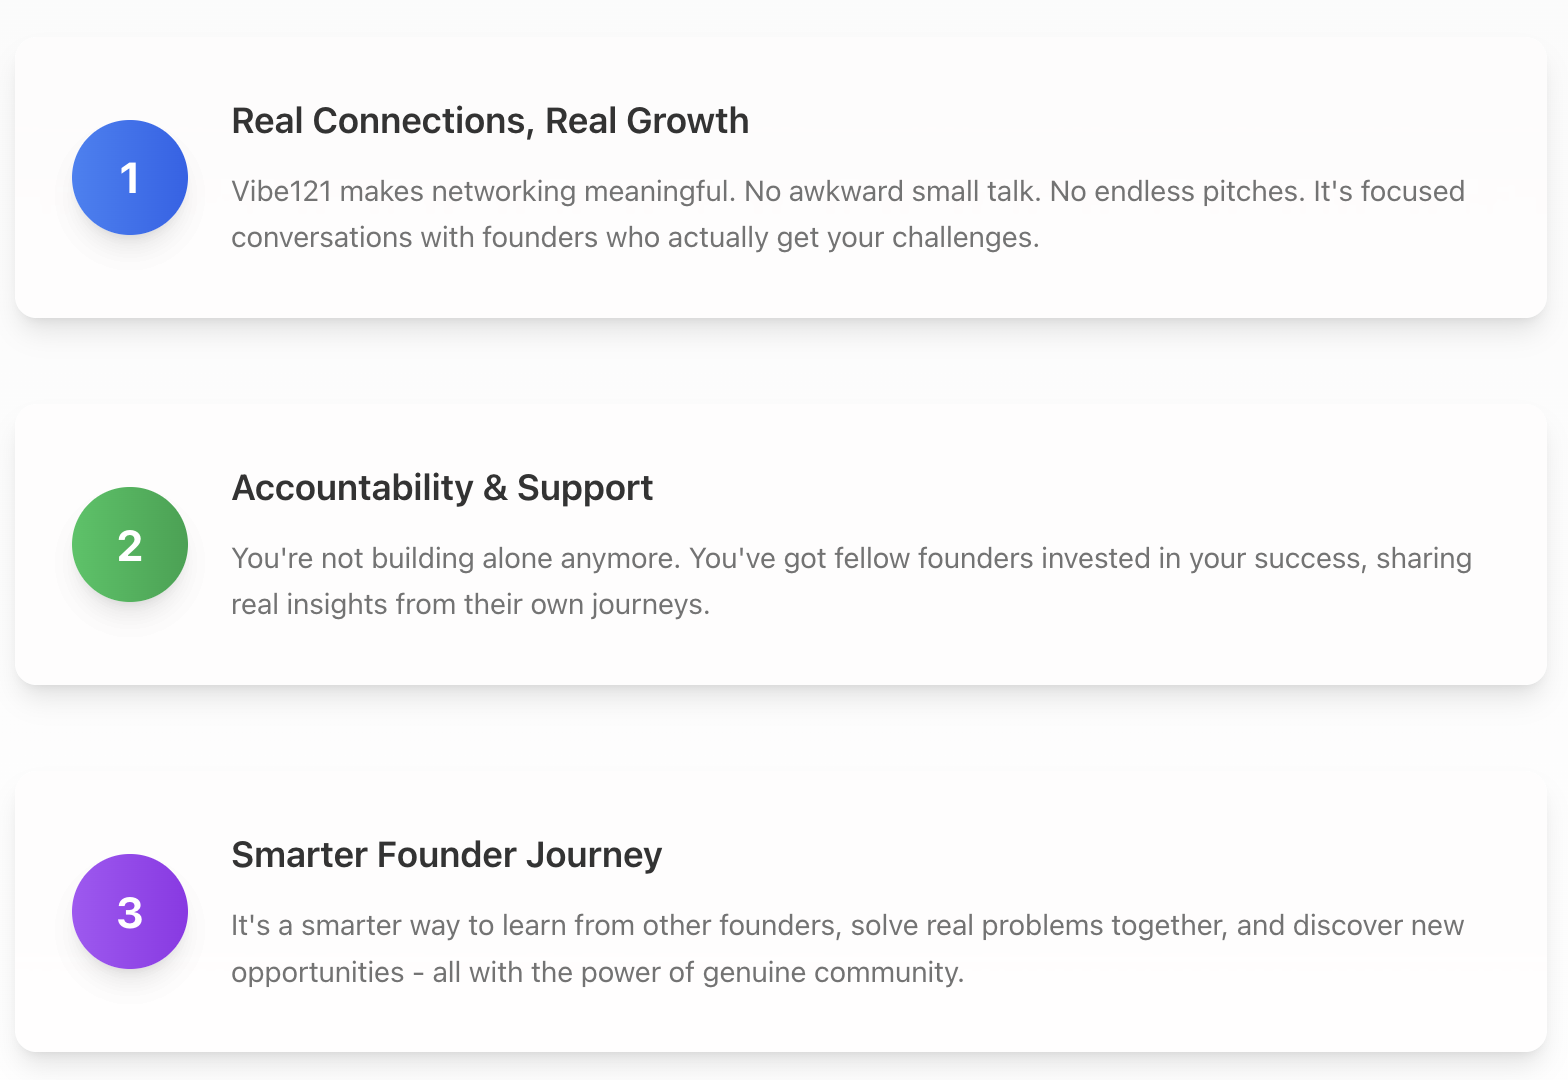Click the phrase 'No endless pitches'
The width and height of the screenshot is (1568, 1080).
point(1177,191)
